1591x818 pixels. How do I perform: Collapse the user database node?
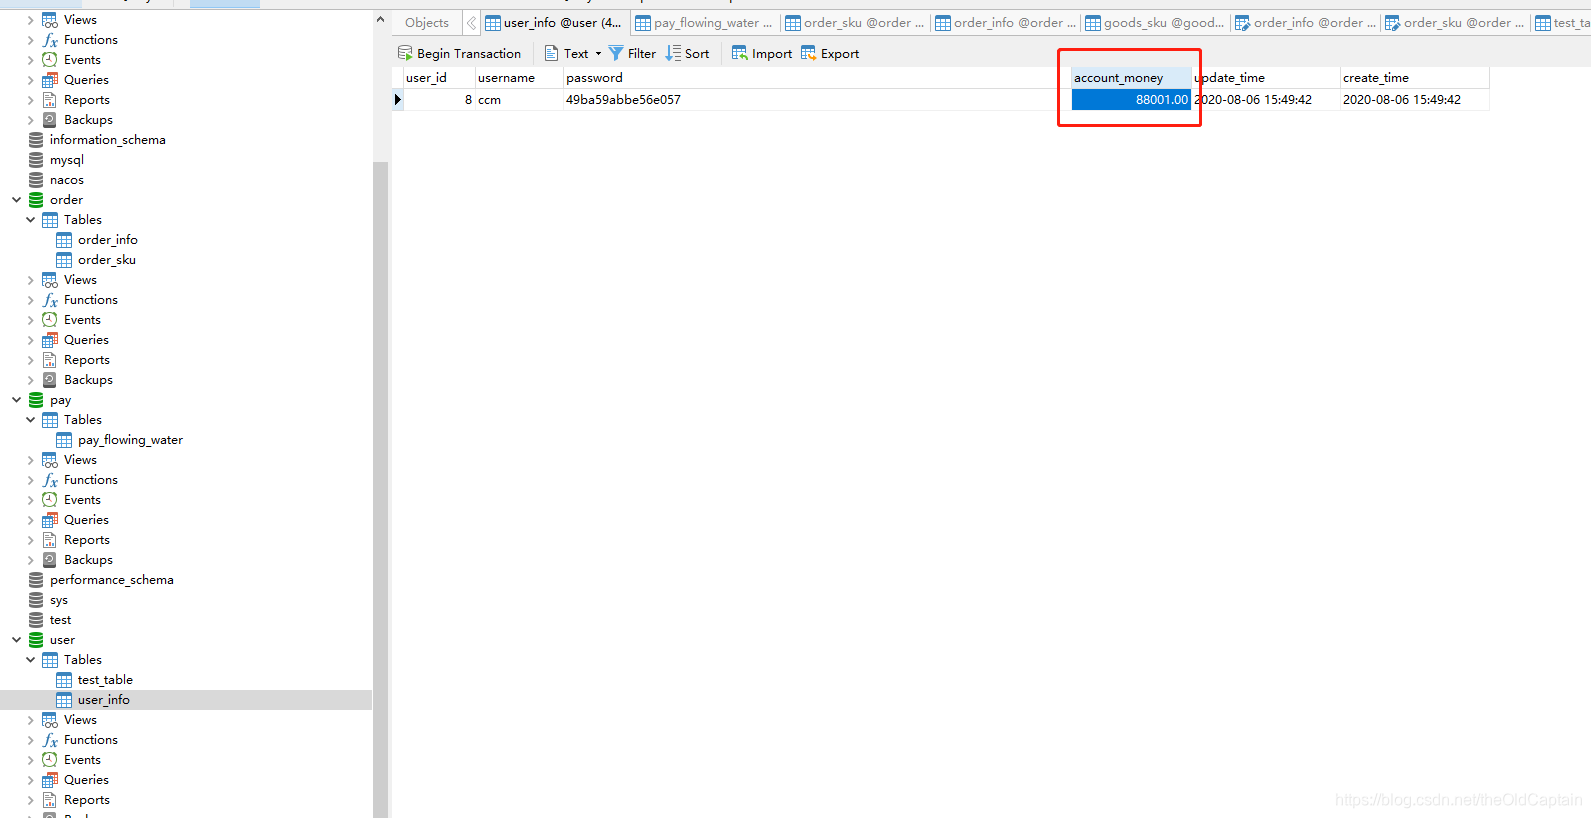[16, 640]
